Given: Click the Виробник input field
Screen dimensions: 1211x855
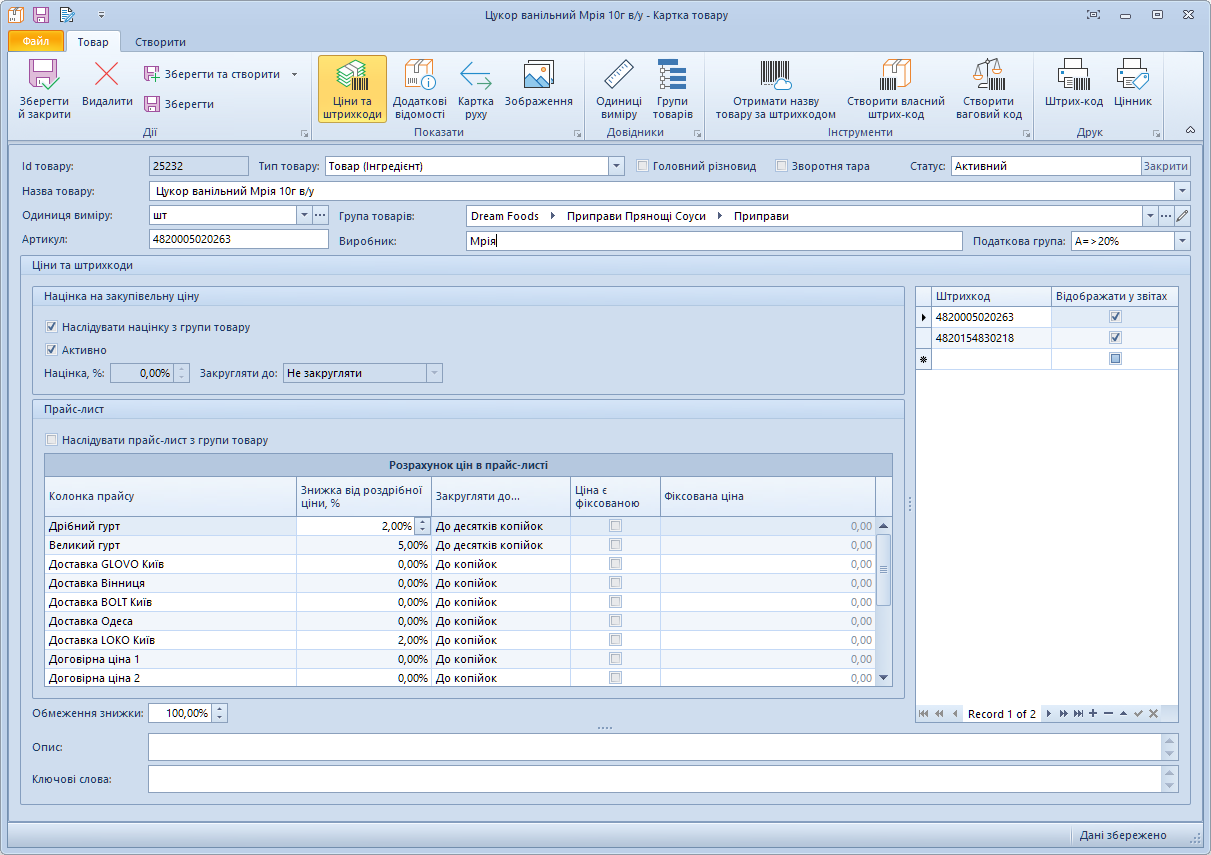Looking at the screenshot, I should 714,241.
